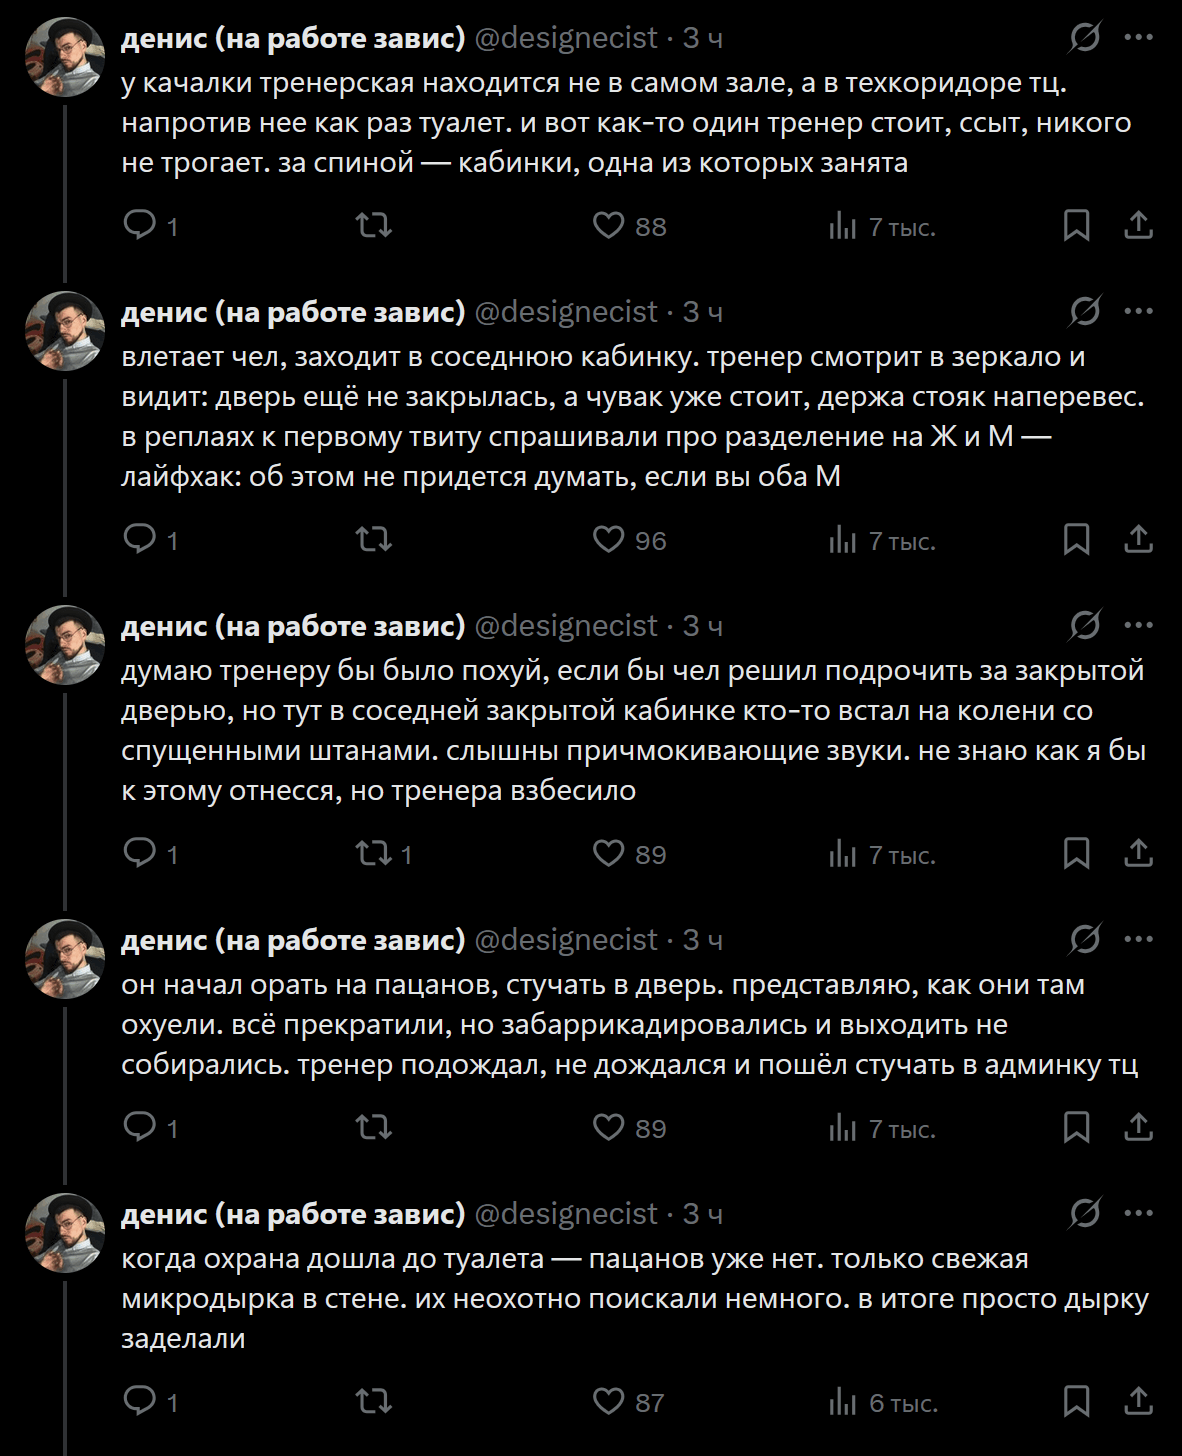Bookmark the tweet starting with "думаю тренеру"
Screen dimensions: 1182x1456
tap(1076, 854)
